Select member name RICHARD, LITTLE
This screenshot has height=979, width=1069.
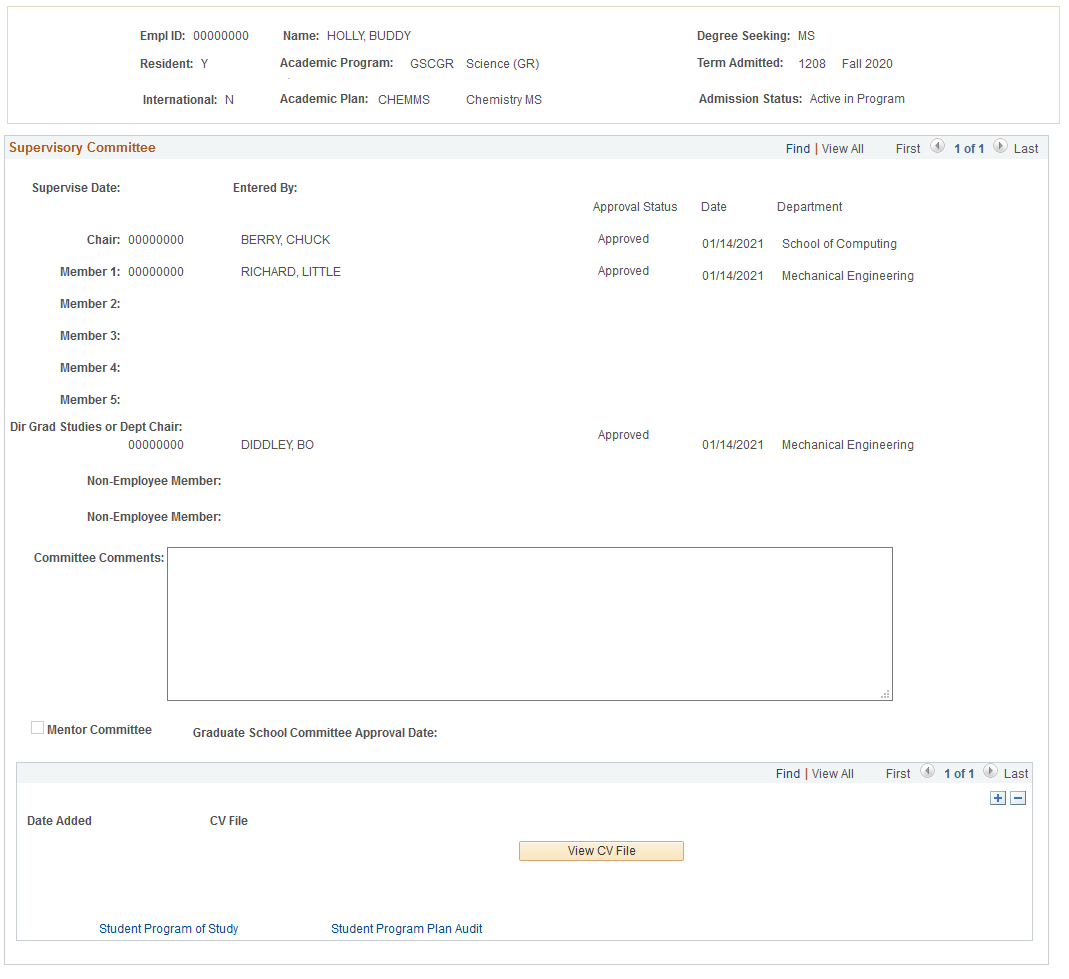[290, 271]
